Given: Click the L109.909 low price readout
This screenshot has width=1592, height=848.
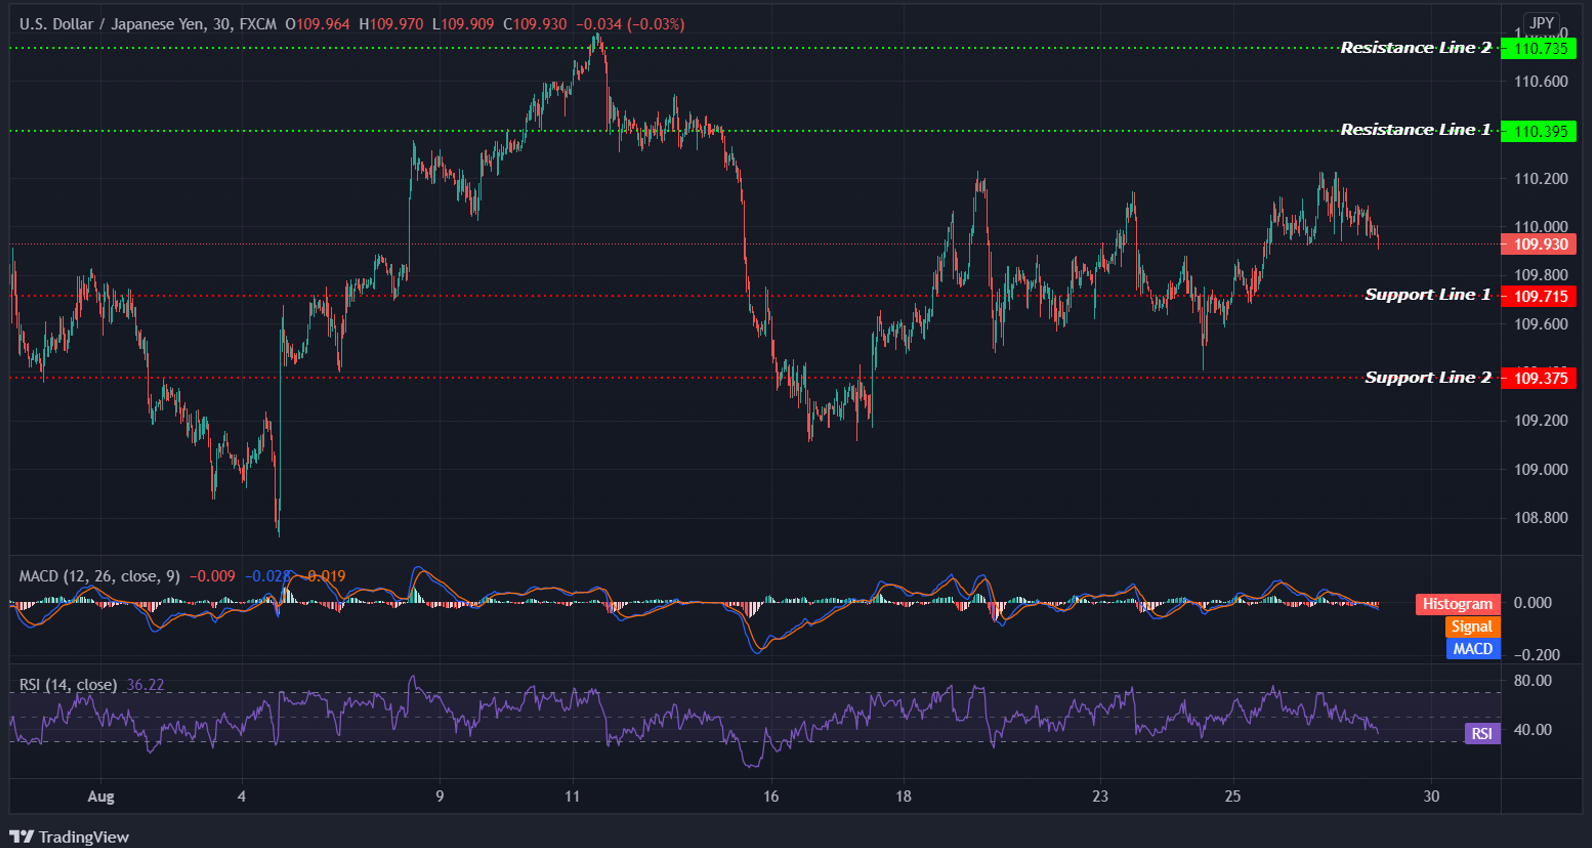Looking at the screenshot, I should click(463, 24).
